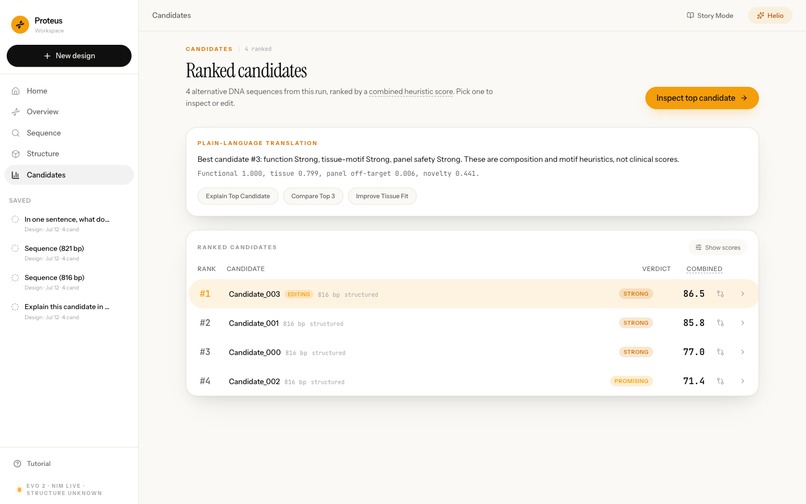The width and height of the screenshot is (806, 504).
Task: Select the Candidate_002 row
Action: pos(473,381)
